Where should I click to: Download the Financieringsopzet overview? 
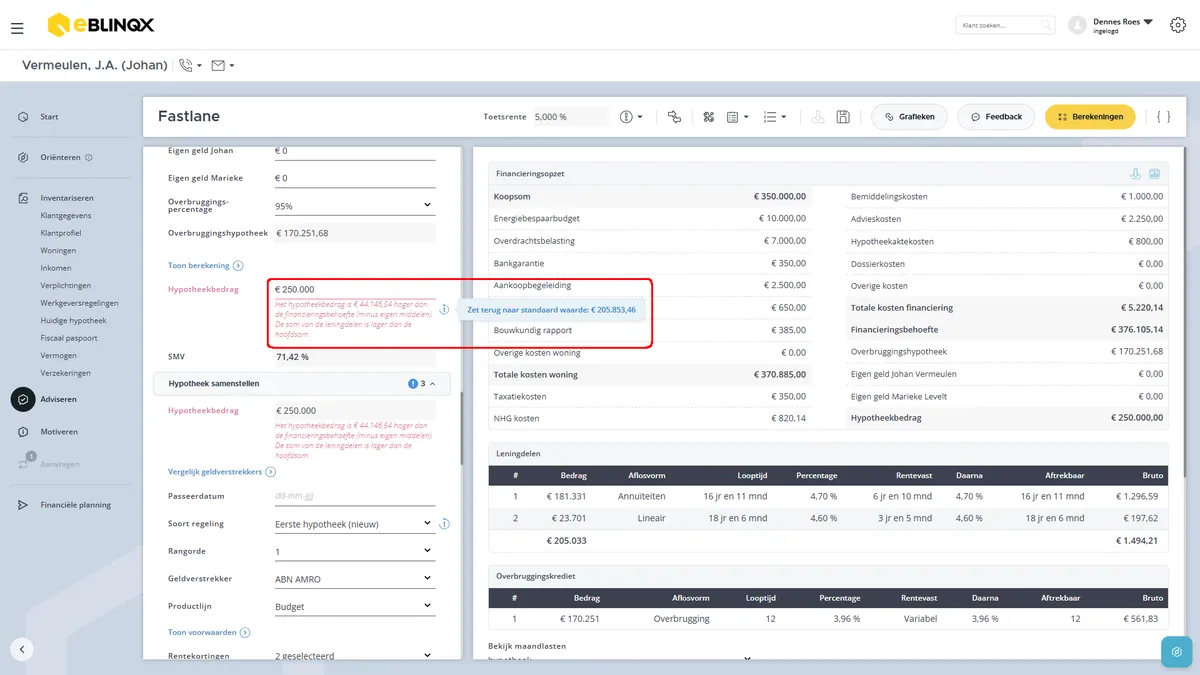(x=1135, y=174)
